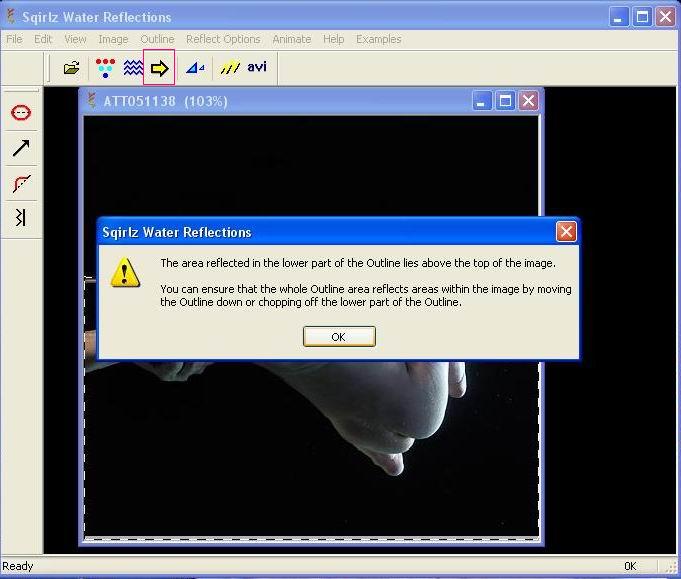Click the Sqirlz icon in main title bar
The image size is (681, 579).
tap(11, 17)
